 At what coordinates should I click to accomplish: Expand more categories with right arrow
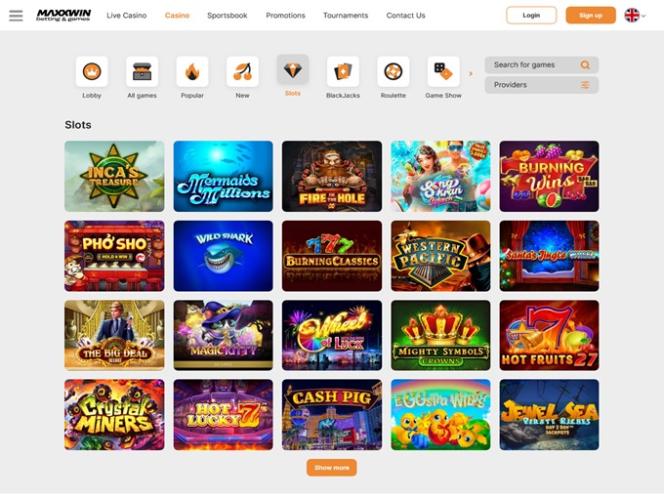coord(470,74)
